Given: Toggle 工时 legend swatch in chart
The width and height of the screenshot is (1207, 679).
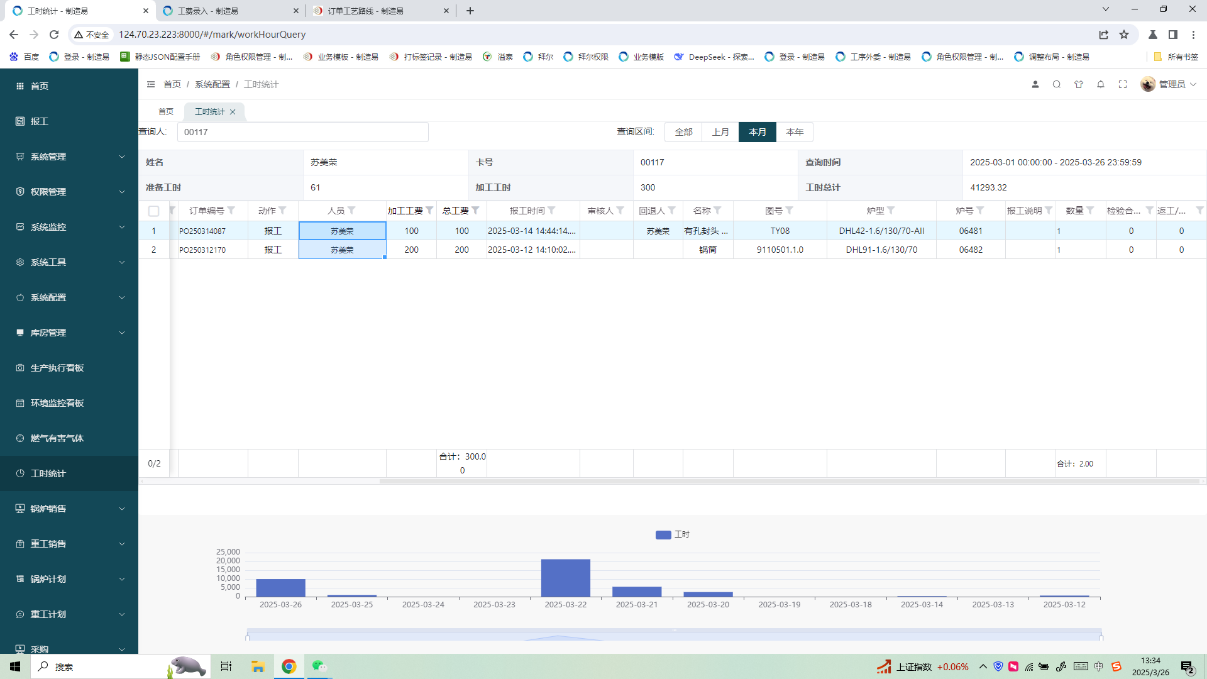Looking at the screenshot, I should tap(663, 535).
